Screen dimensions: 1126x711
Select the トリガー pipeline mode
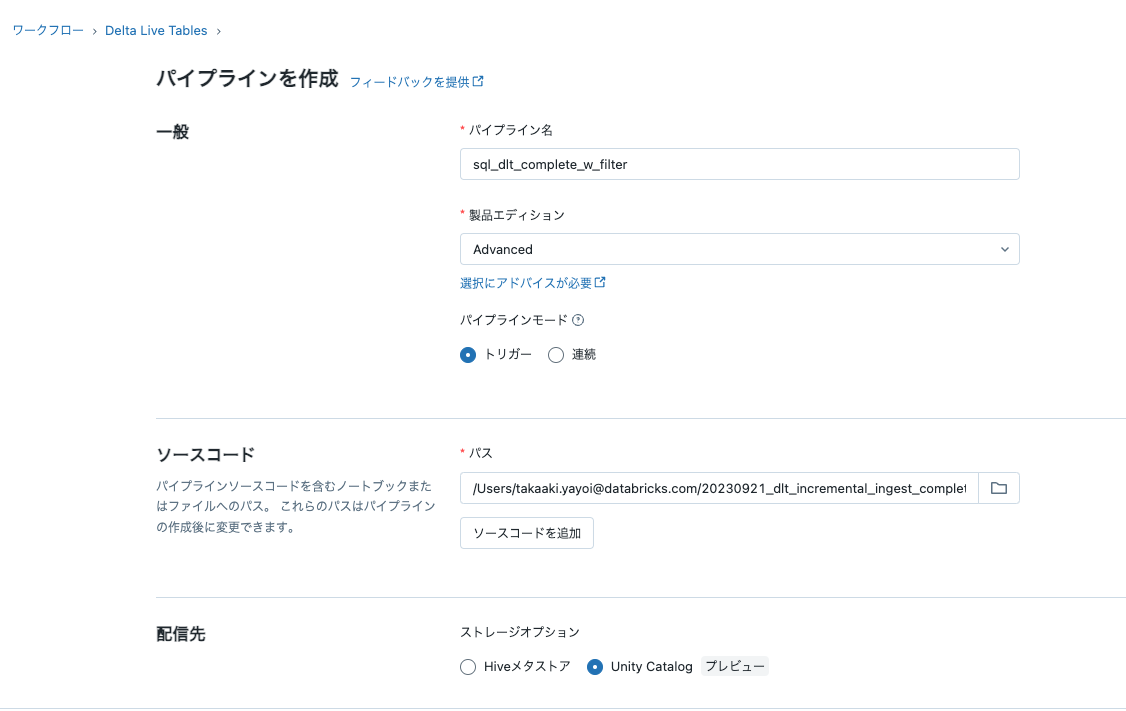pos(467,354)
